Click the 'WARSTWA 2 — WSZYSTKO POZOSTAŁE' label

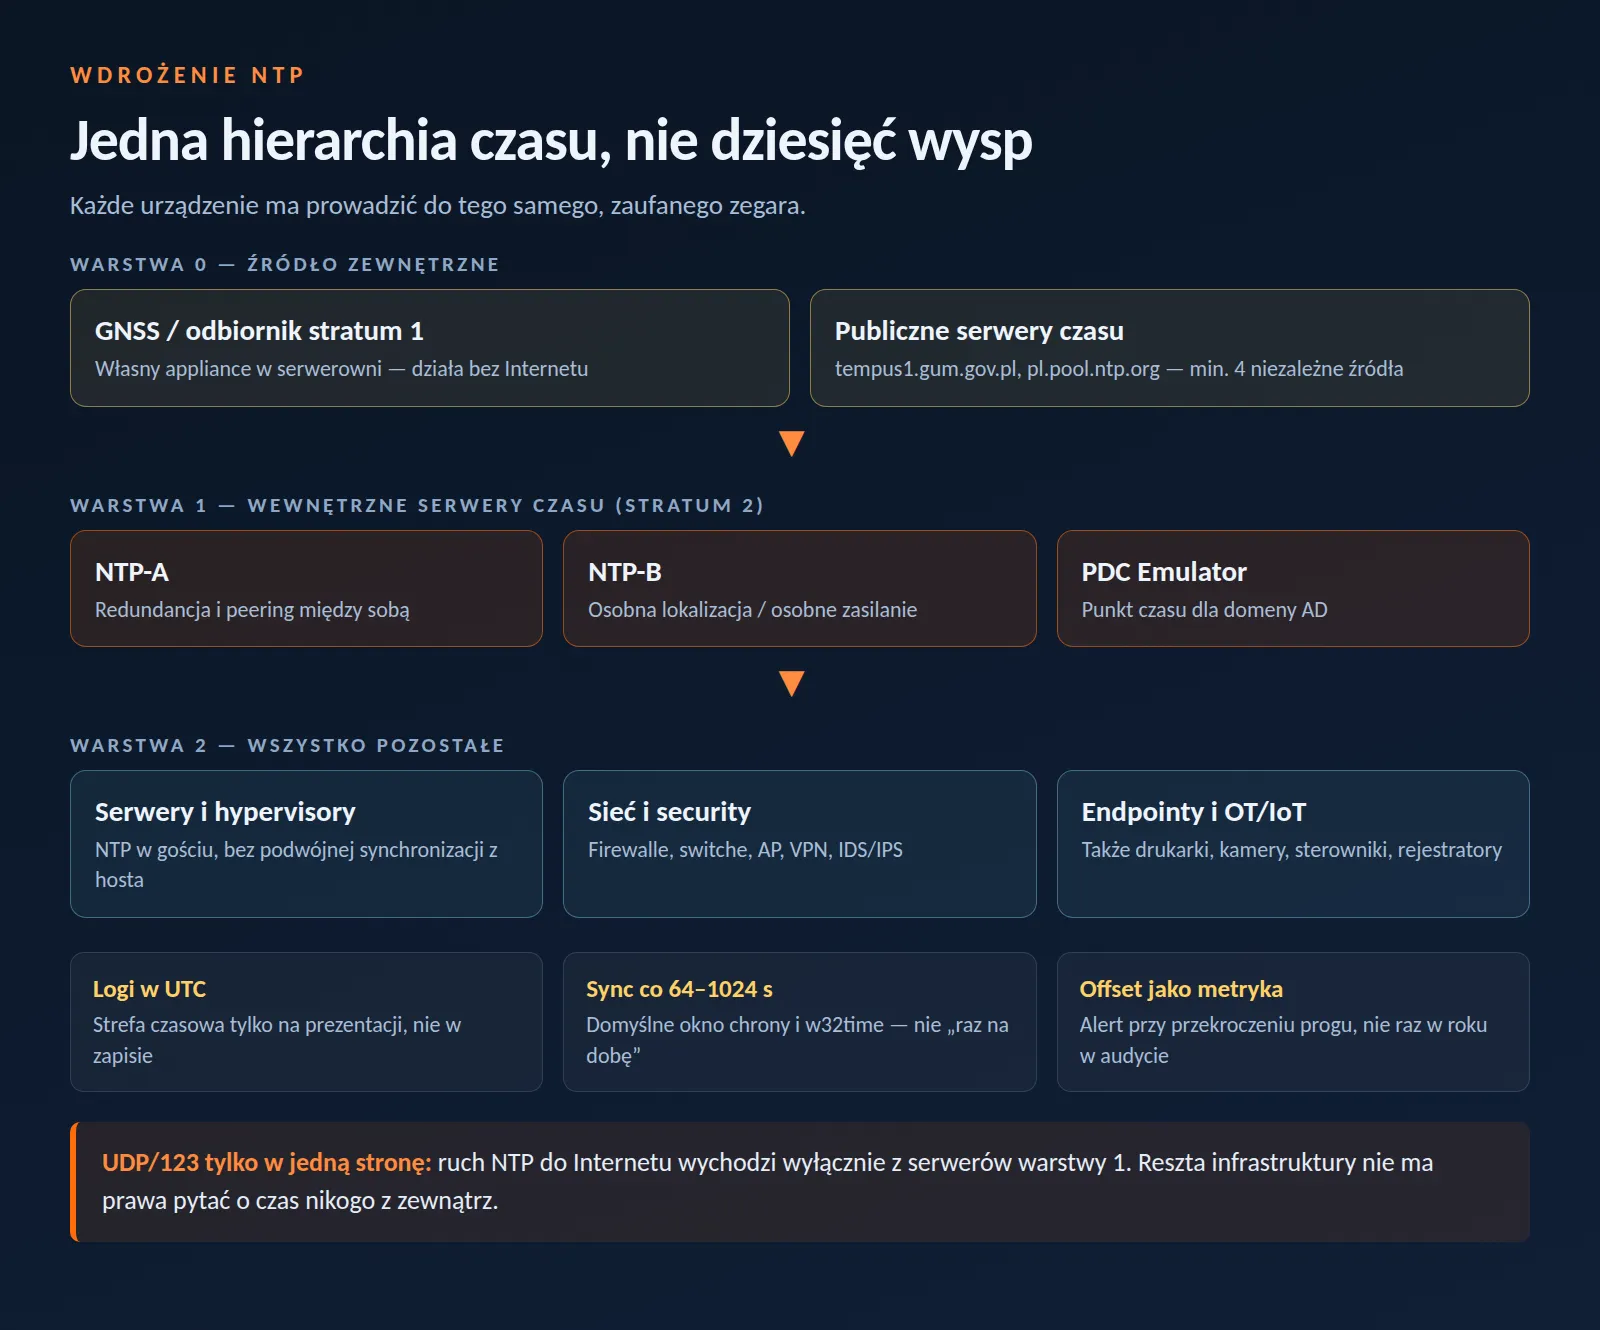click(287, 745)
